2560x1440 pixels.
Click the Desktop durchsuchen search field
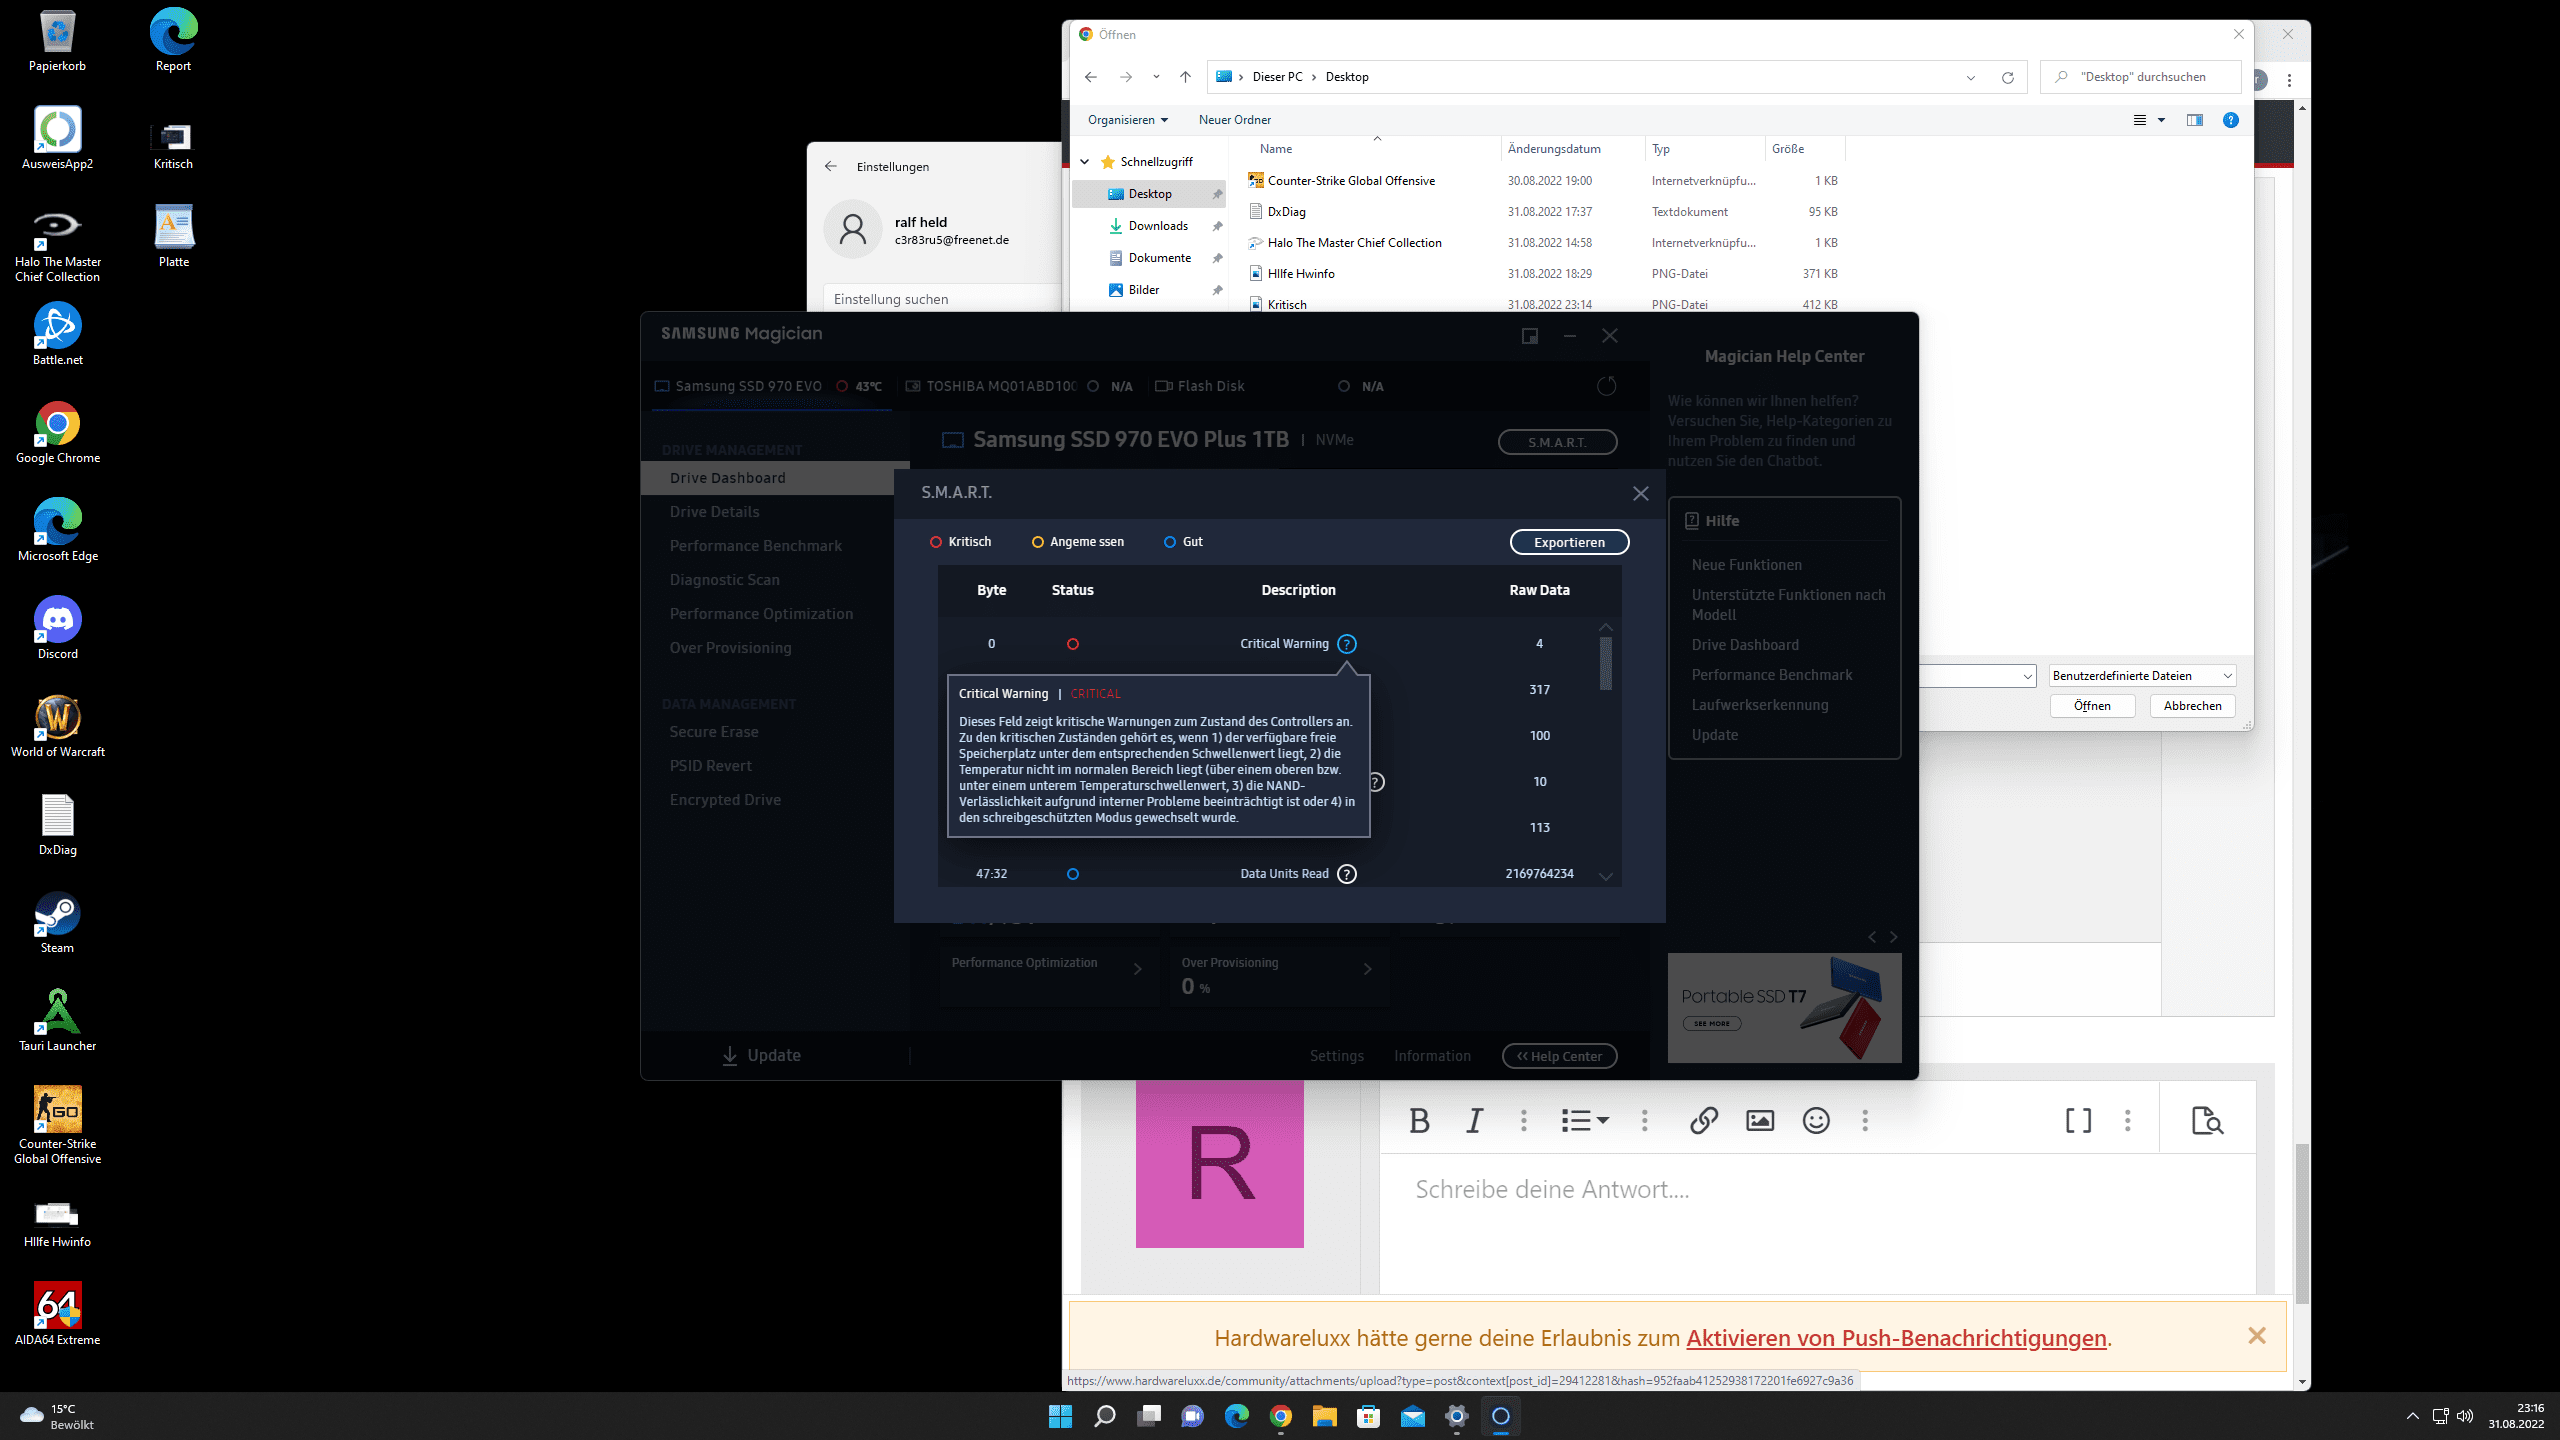(x=2141, y=77)
